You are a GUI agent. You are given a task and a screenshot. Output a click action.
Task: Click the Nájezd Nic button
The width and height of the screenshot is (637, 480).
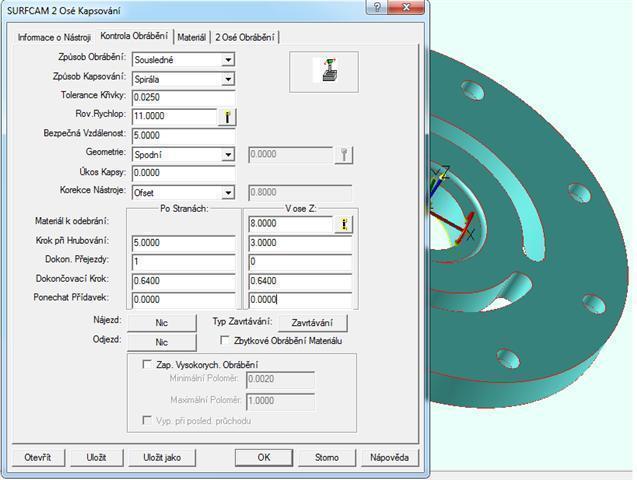[x=162, y=323]
